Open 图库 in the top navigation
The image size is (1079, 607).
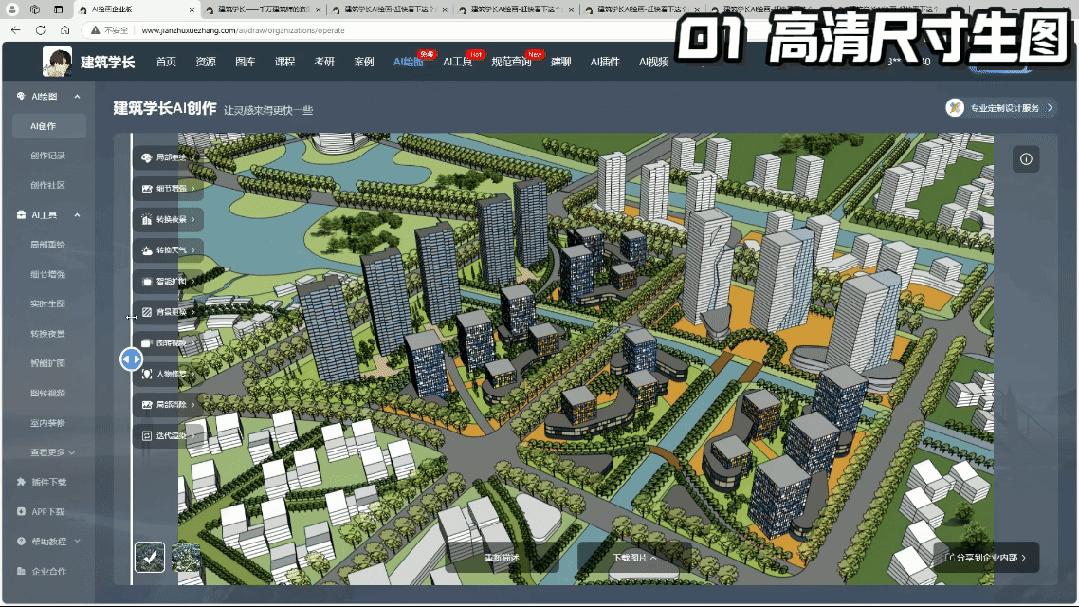pyautogui.click(x=245, y=62)
